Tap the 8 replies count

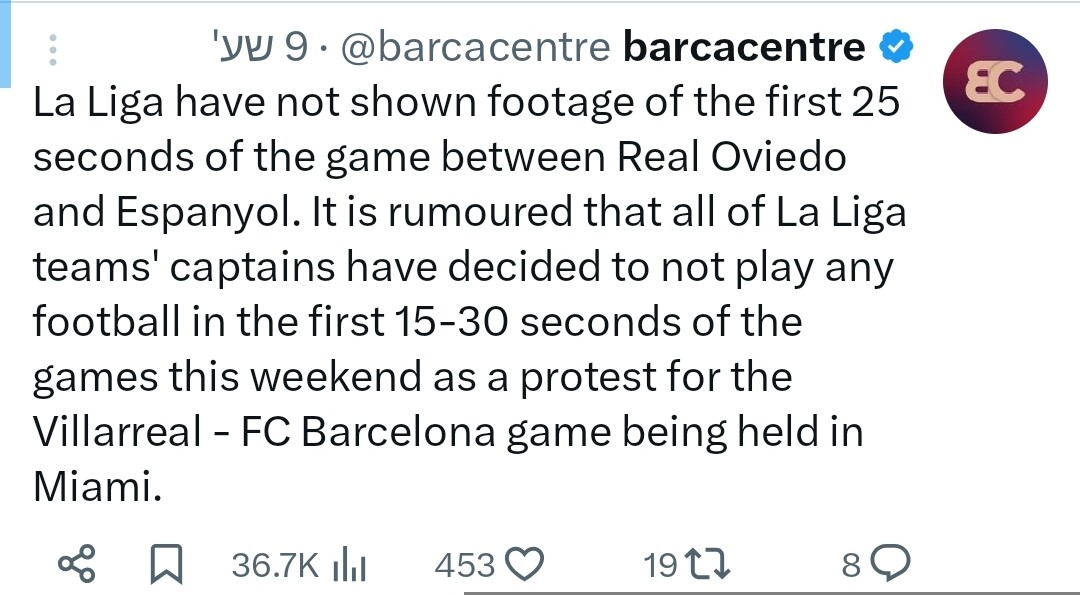point(851,566)
